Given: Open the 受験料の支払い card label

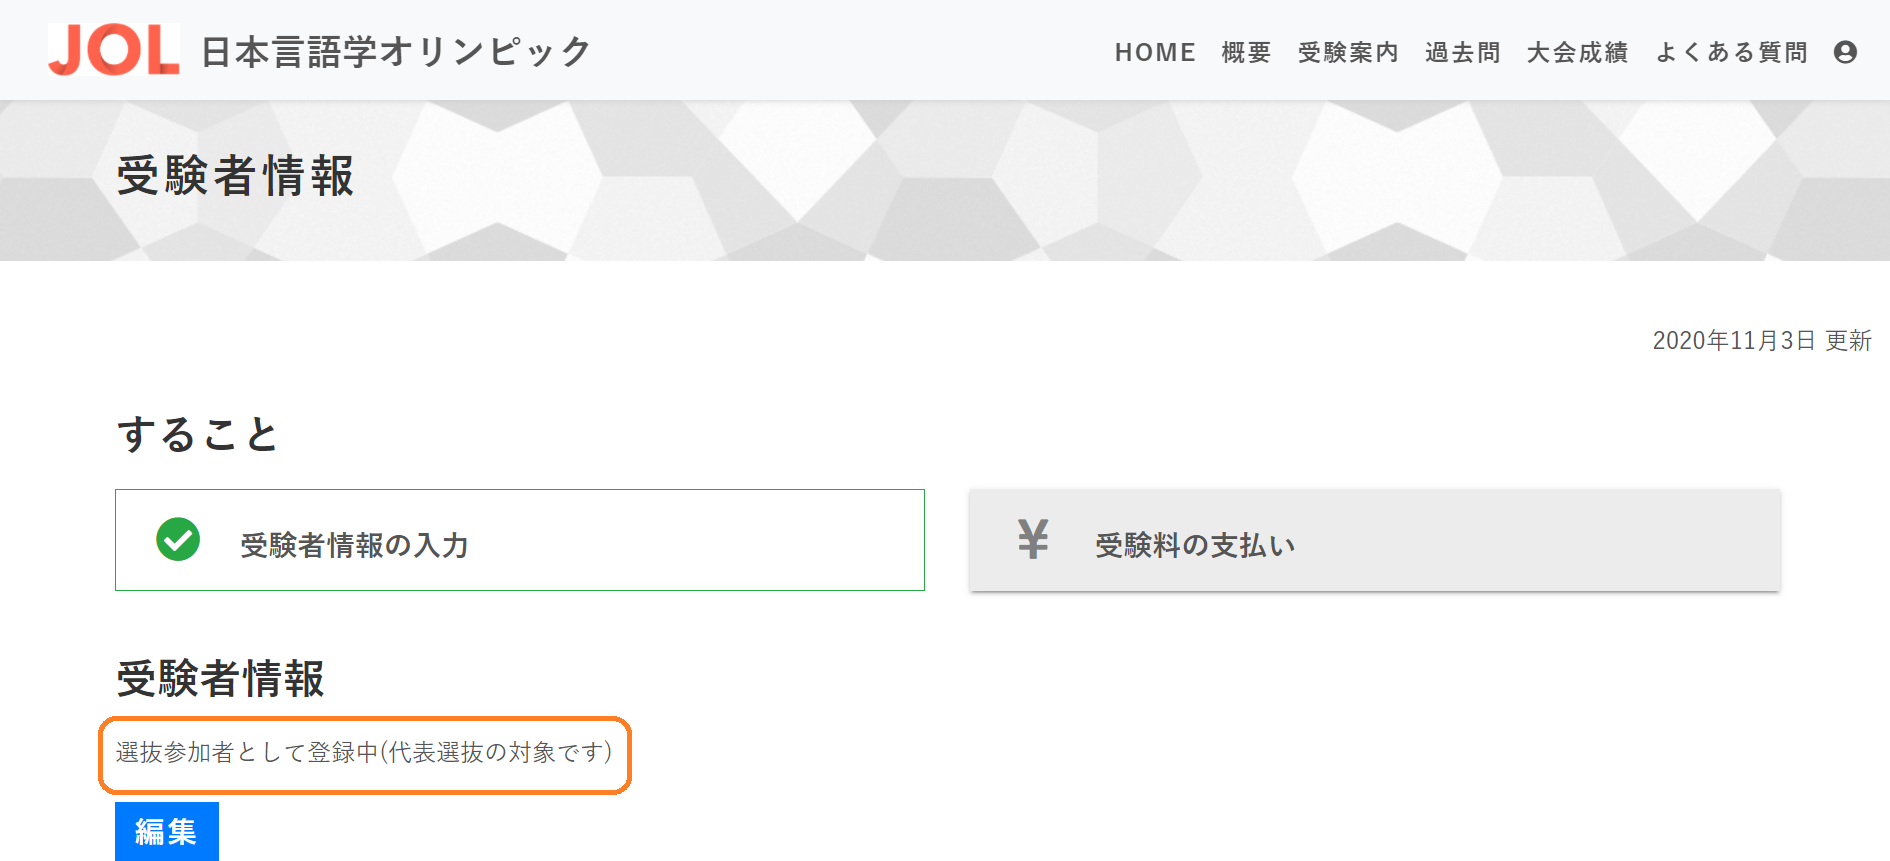Looking at the screenshot, I should [1195, 545].
